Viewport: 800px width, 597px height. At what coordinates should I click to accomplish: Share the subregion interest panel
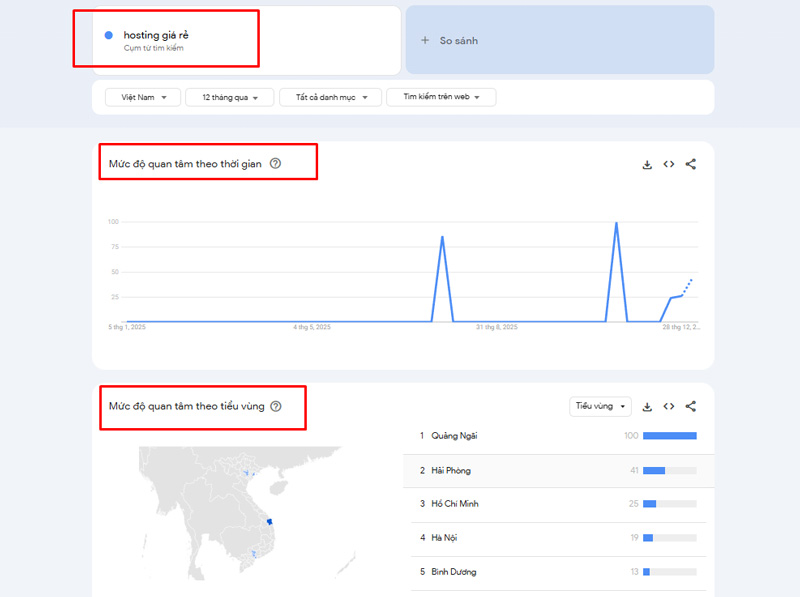(691, 407)
